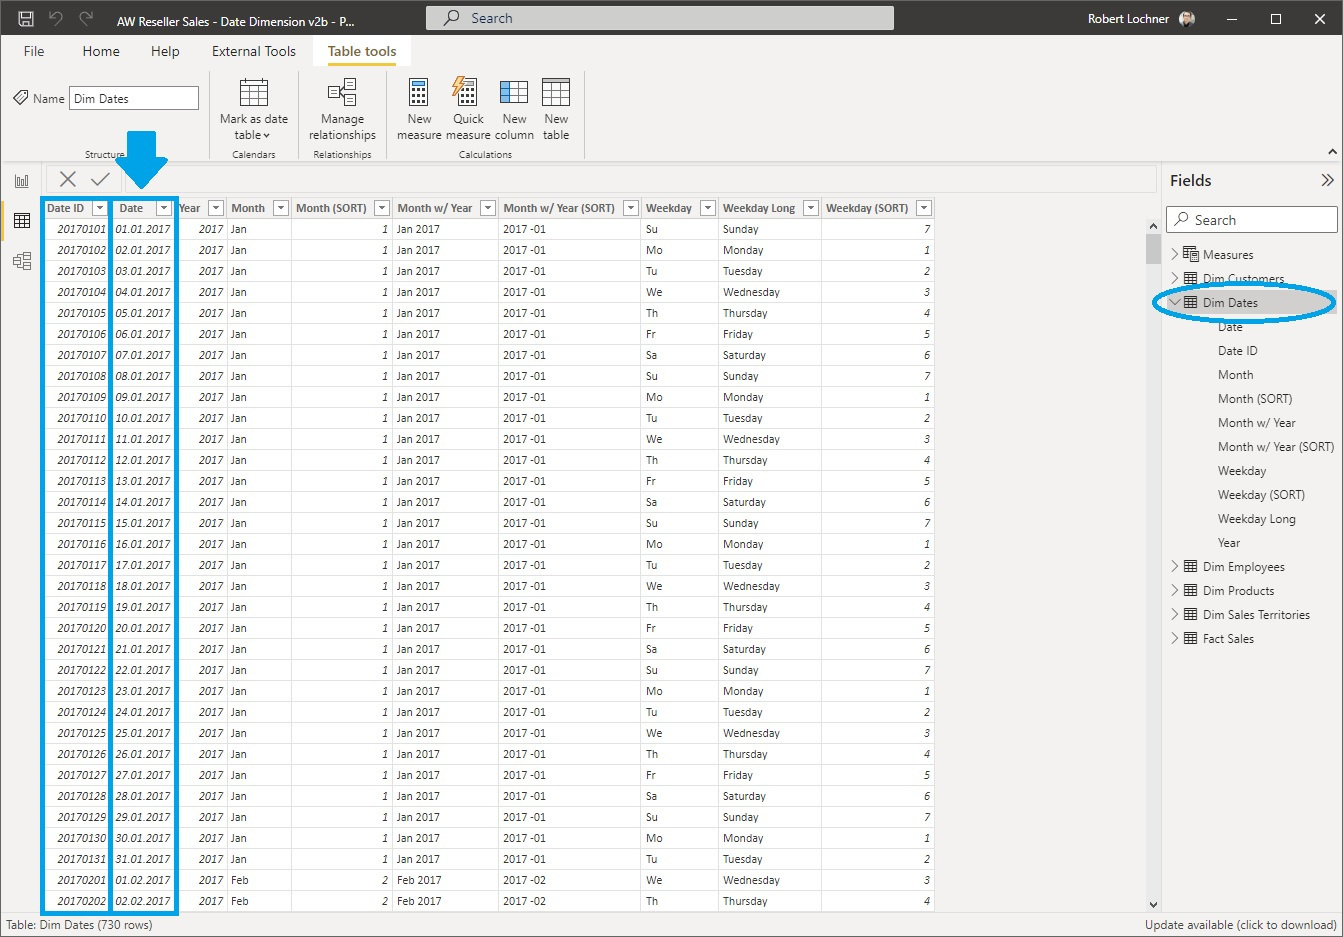Click the Update available download link
Viewport: 1343px width, 937px height.
tap(1240, 925)
